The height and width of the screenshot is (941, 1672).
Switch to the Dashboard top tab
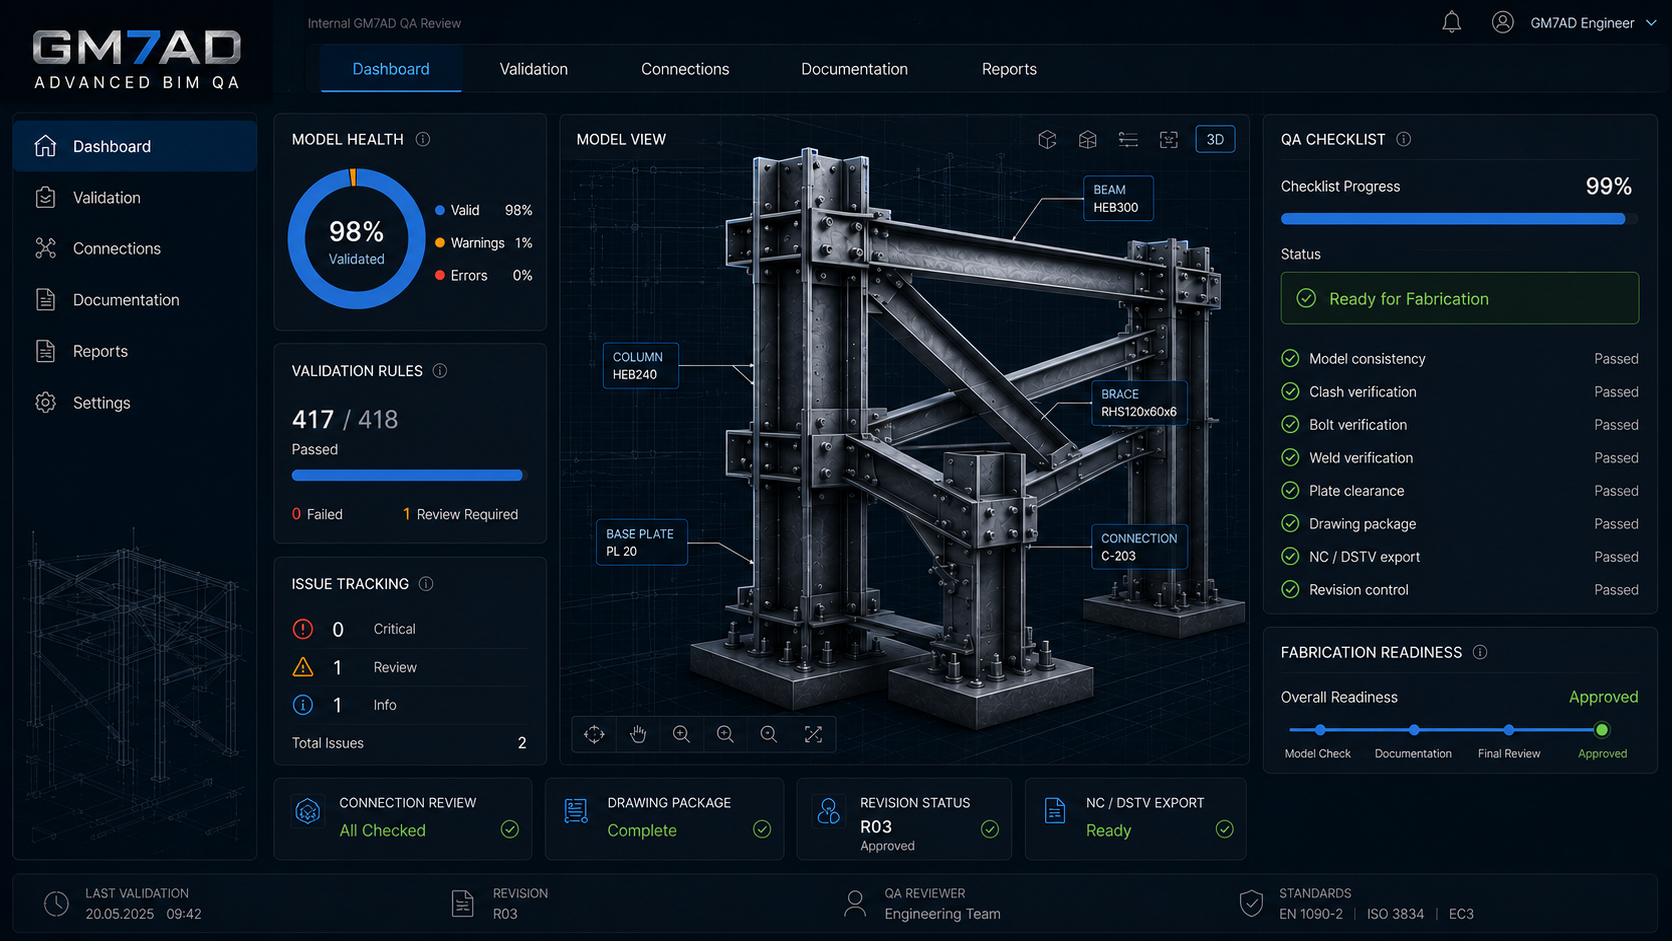pos(391,69)
